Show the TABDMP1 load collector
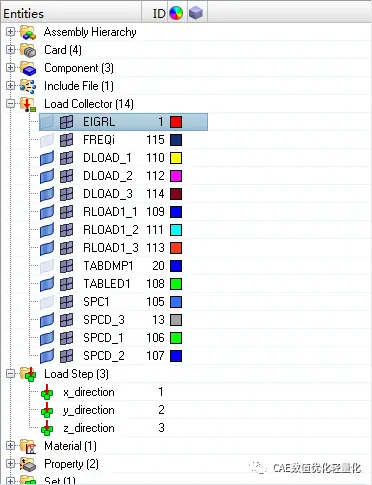The width and height of the screenshot is (372, 485). tap(47, 266)
